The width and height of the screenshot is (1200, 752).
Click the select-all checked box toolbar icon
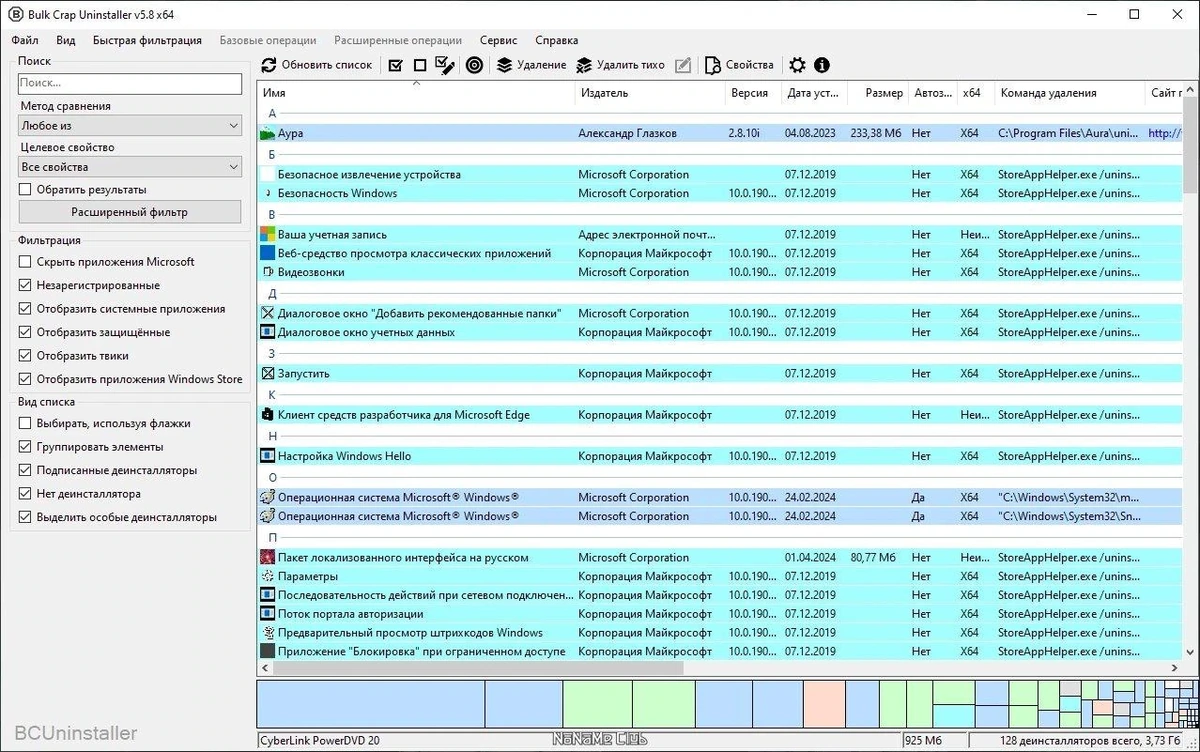pyautogui.click(x=395, y=65)
